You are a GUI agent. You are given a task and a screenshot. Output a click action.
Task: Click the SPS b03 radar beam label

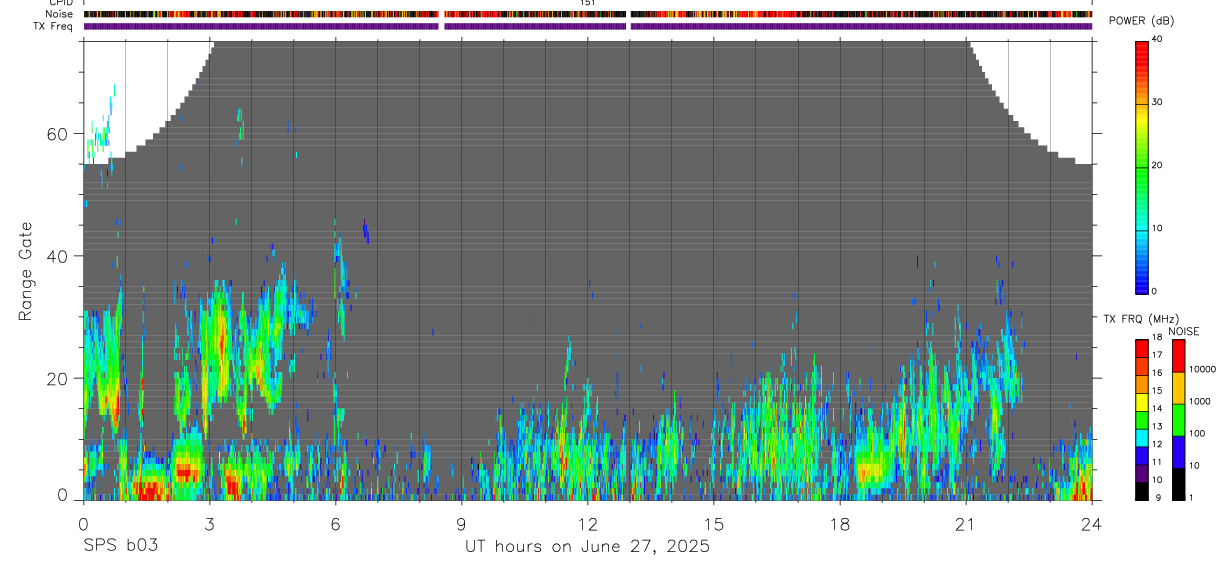[x=119, y=546]
